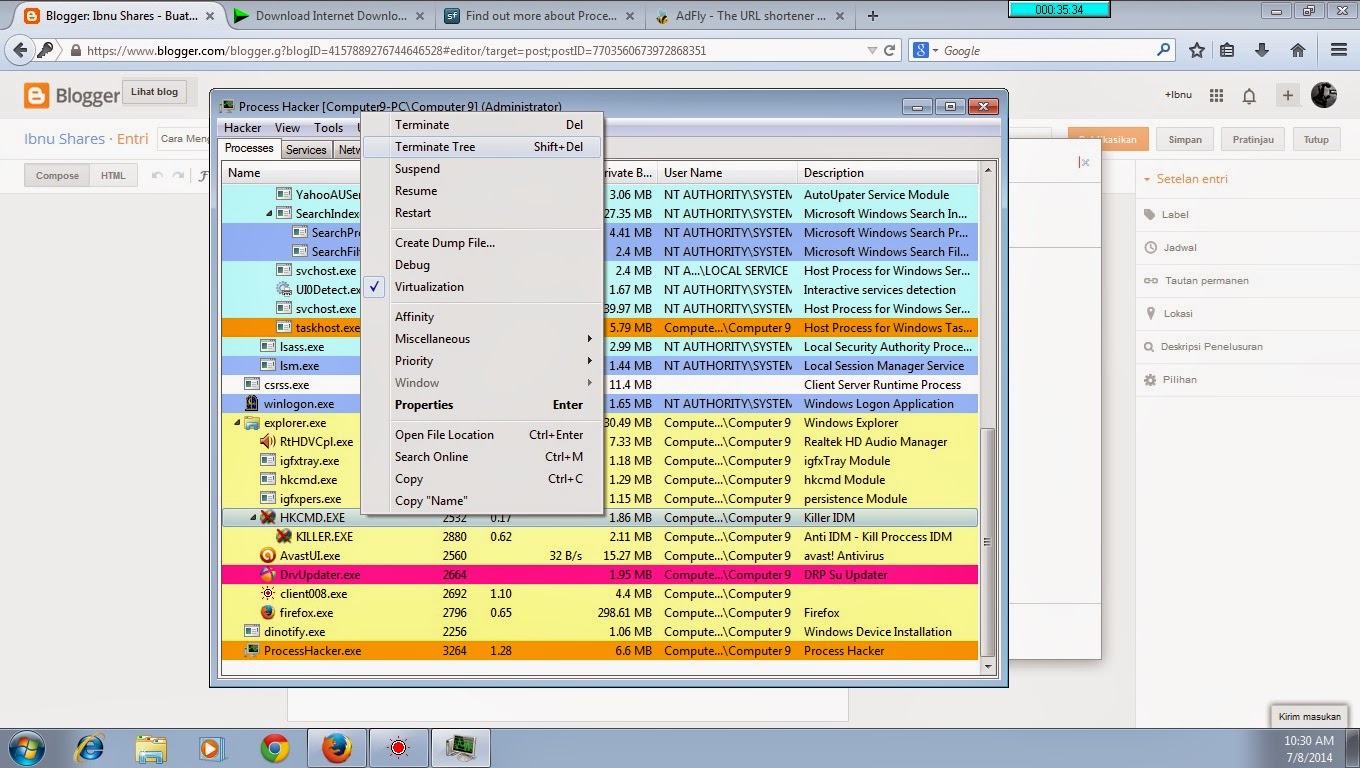Switch the Blogger editor to HTML mode
Screen dimensions: 1360x768
(113, 176)
